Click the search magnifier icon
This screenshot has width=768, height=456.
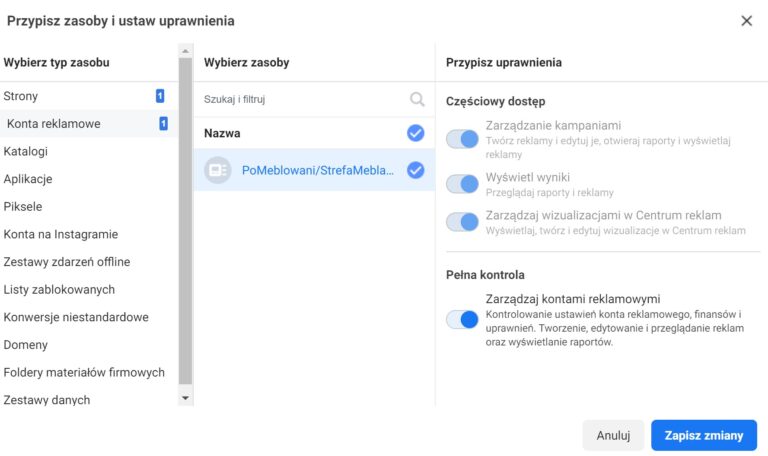click(417, 99)
